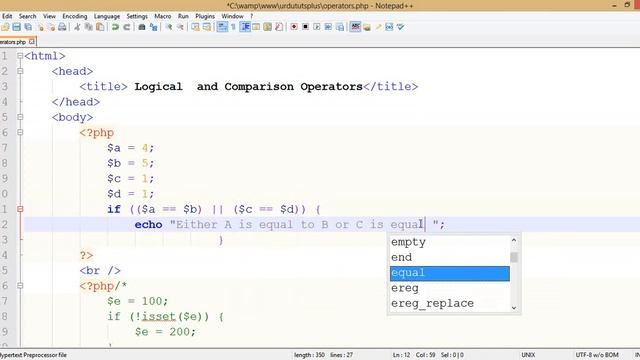The image size is (640, 360).
Task: Click the Paste clipboard icon
Action: pos(100,27)
